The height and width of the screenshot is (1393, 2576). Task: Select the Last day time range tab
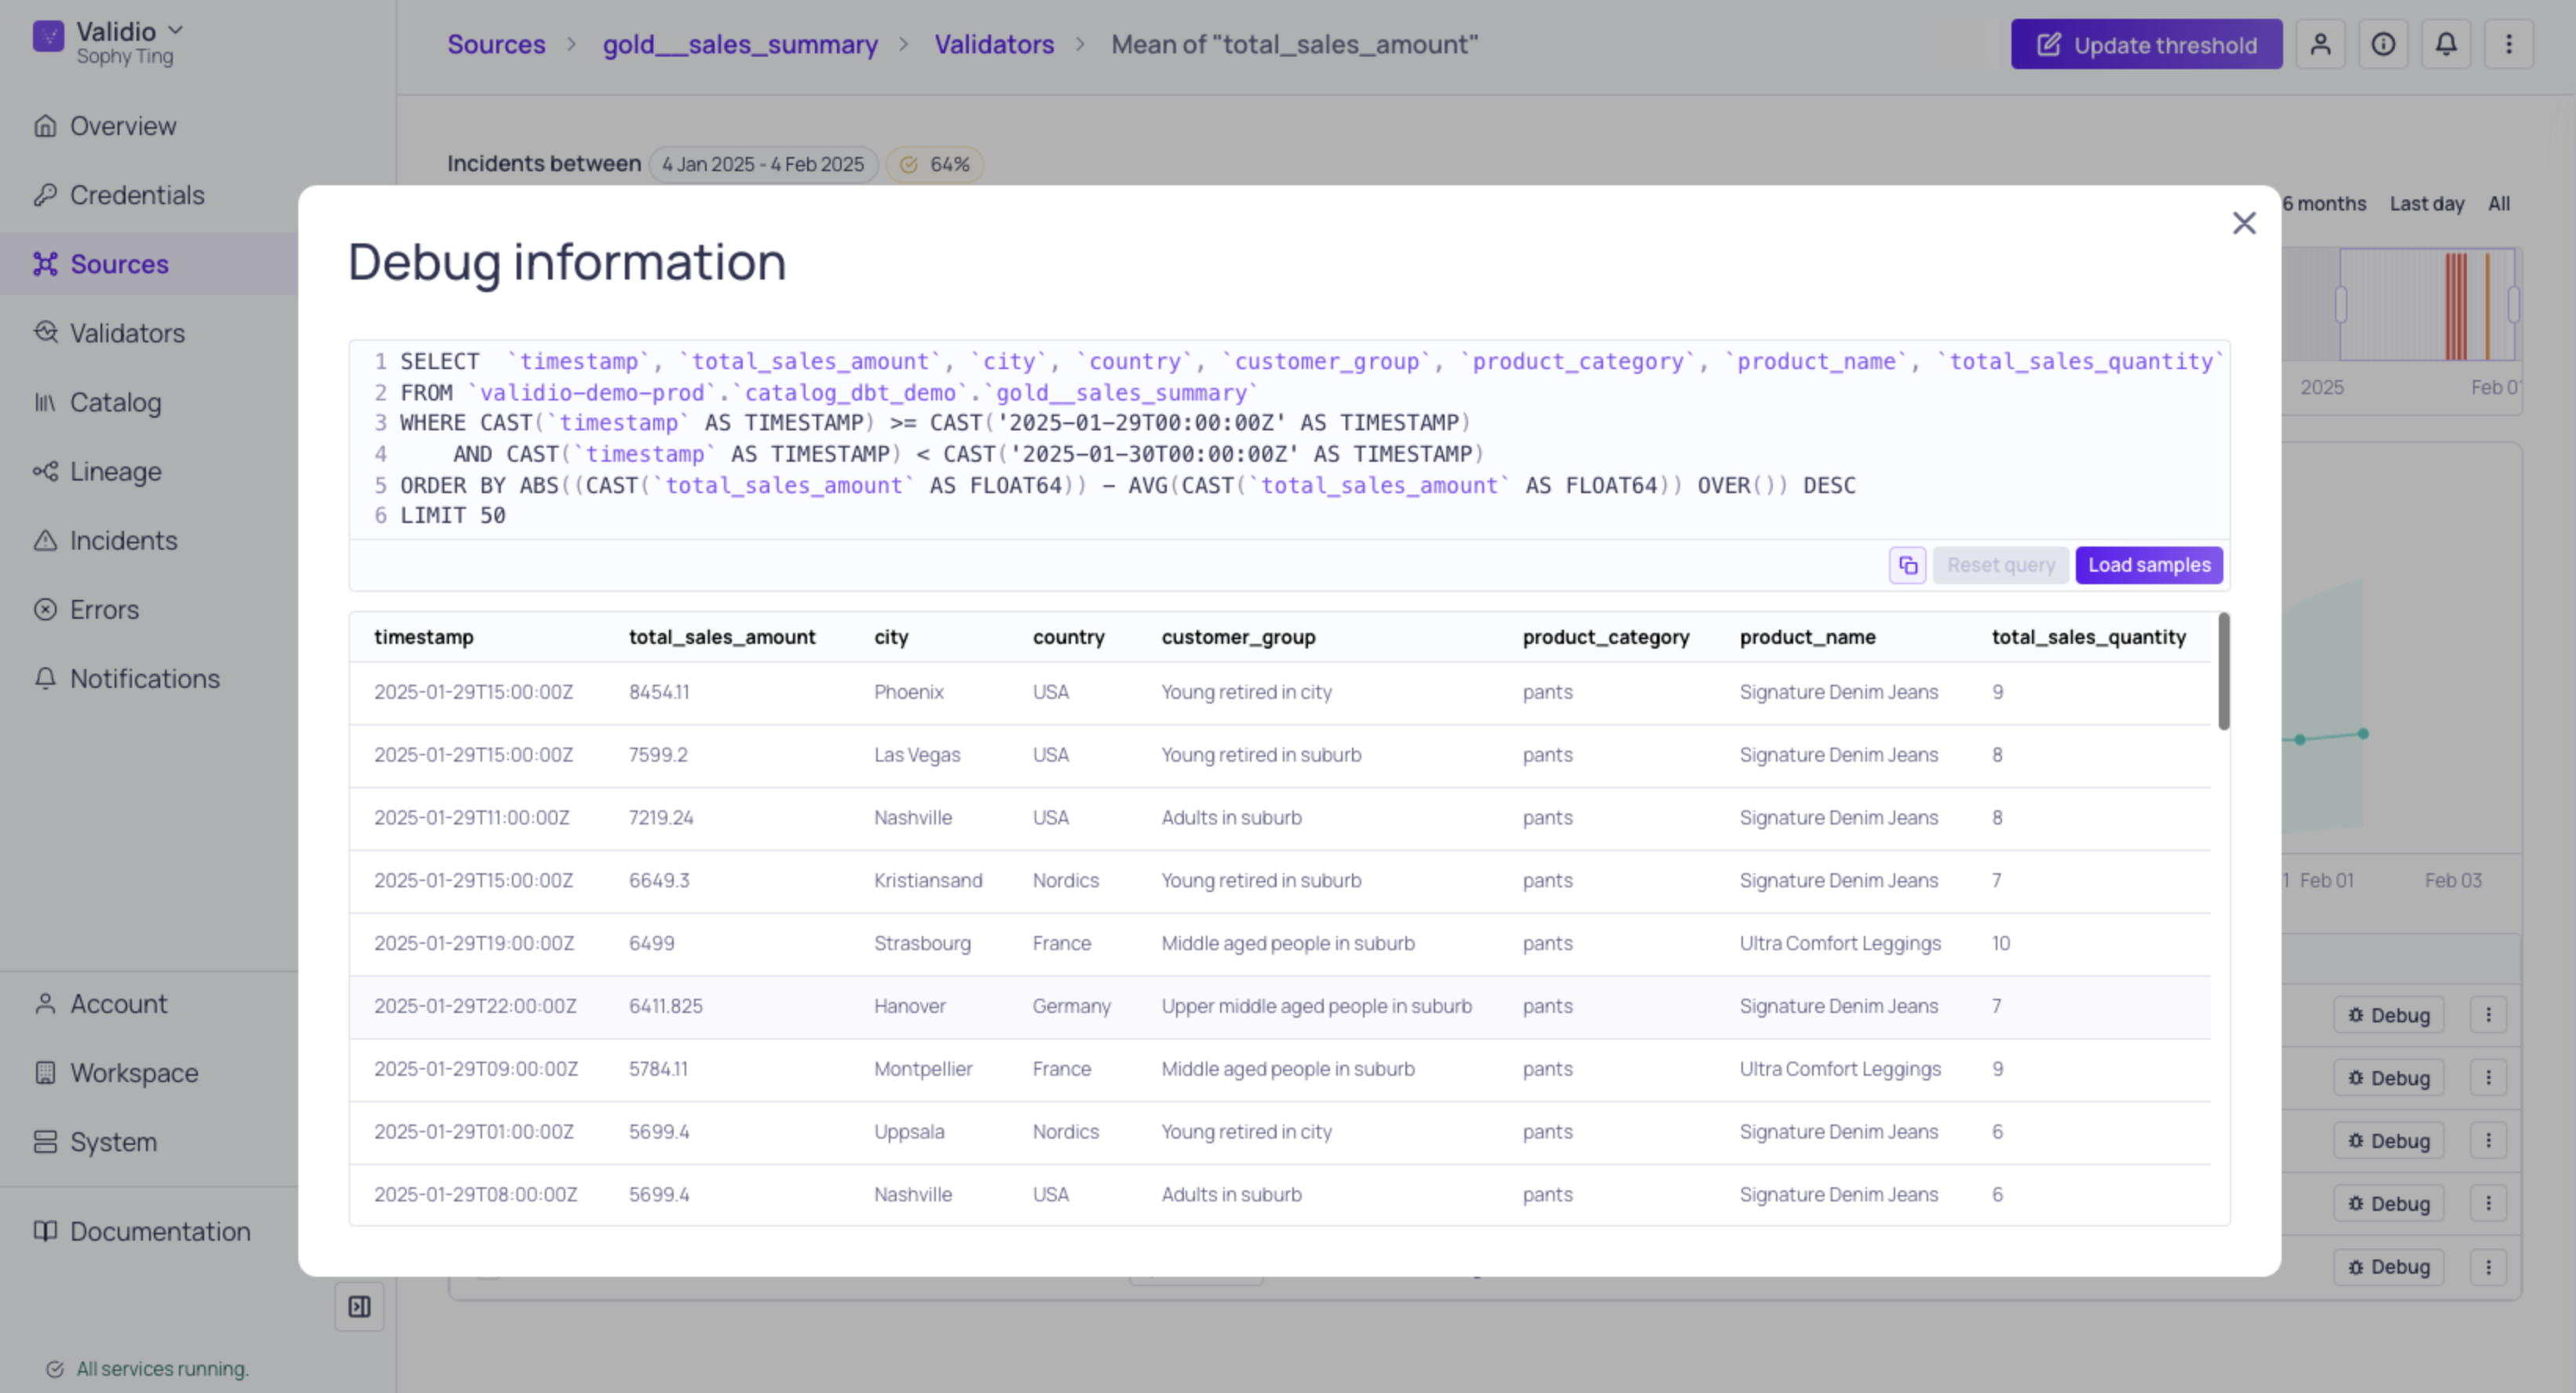point(2425,204)
